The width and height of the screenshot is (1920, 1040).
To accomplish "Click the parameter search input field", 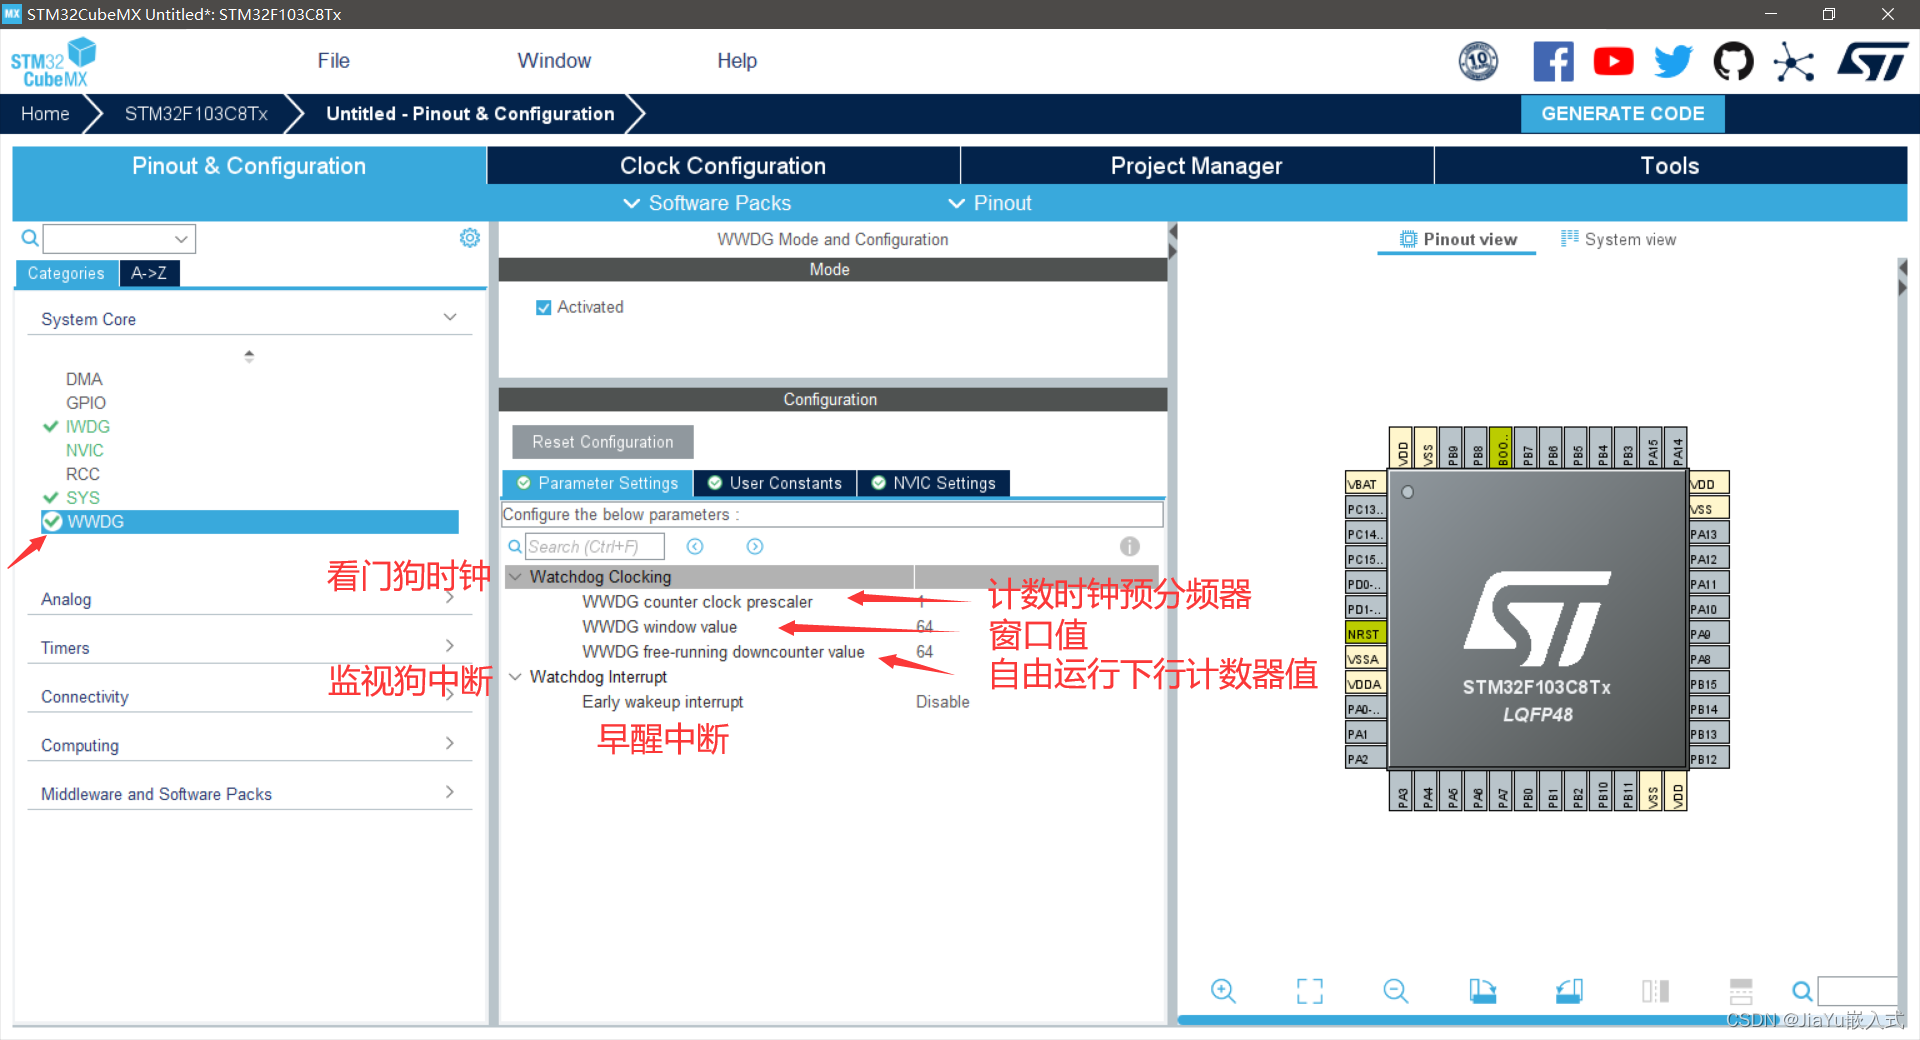I will click(595, 546).
